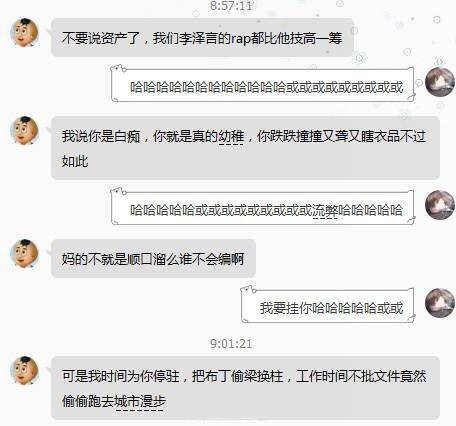
Task: Click the 8:57:11 timestamp
Action: pos(231,6)
